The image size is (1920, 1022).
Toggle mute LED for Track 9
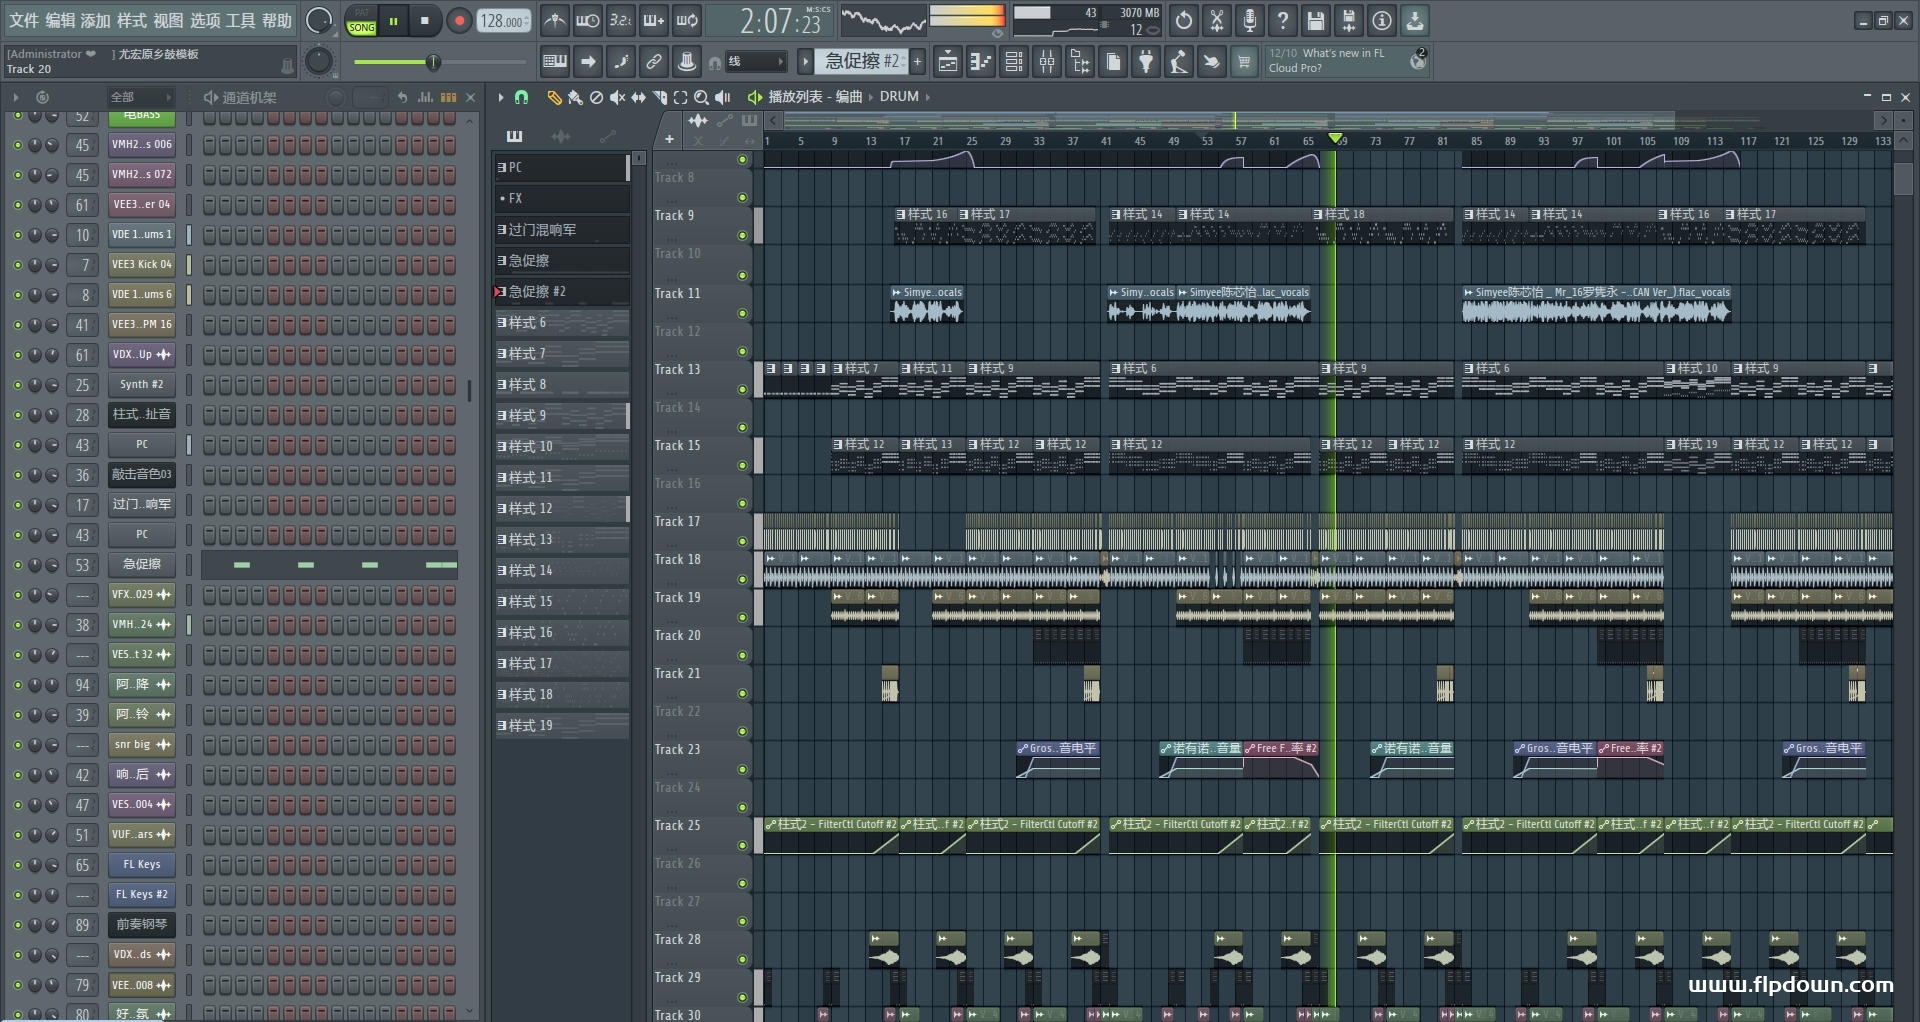(x=742, y=236)
